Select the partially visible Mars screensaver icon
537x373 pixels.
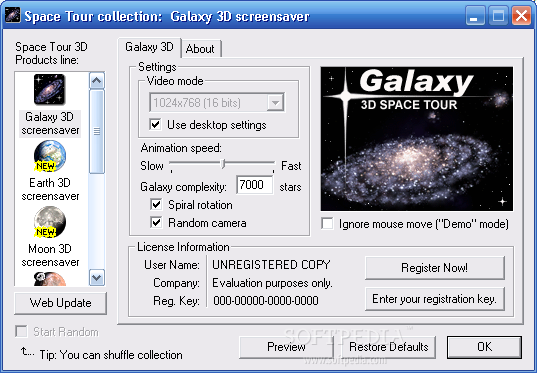coord(50,279)
